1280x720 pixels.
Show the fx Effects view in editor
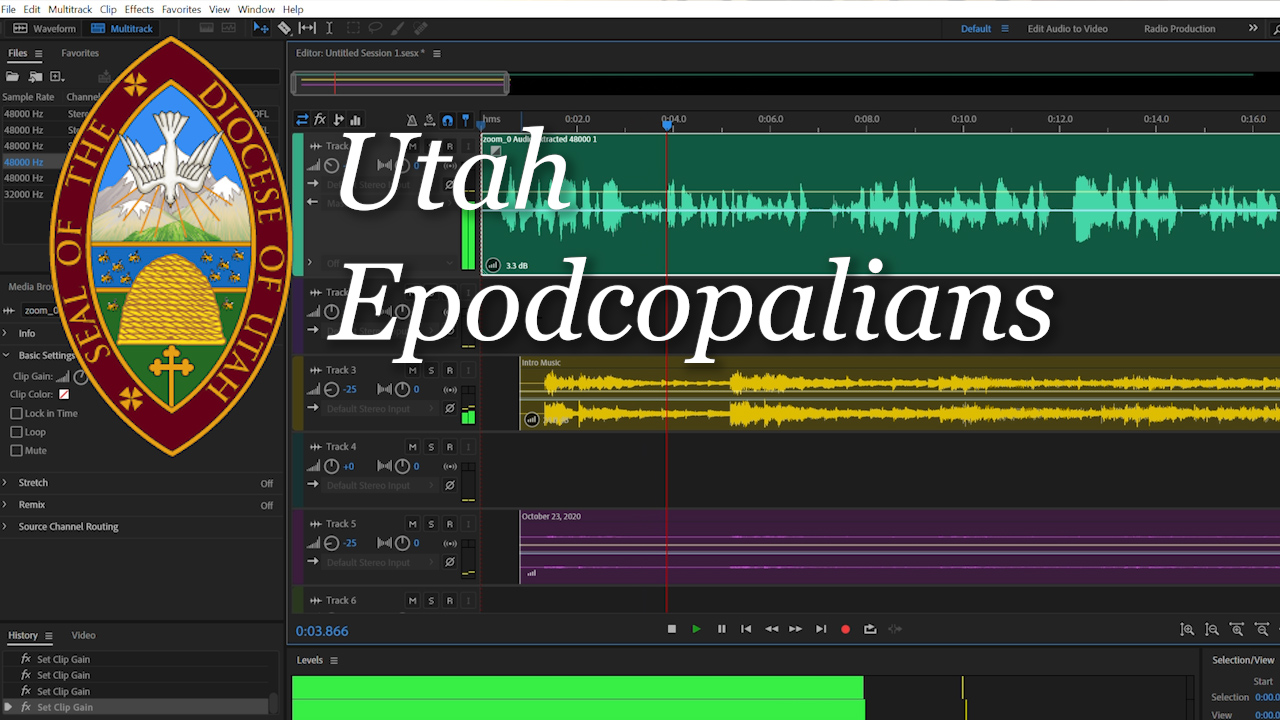pyautogui.click(x=320, y=120)
